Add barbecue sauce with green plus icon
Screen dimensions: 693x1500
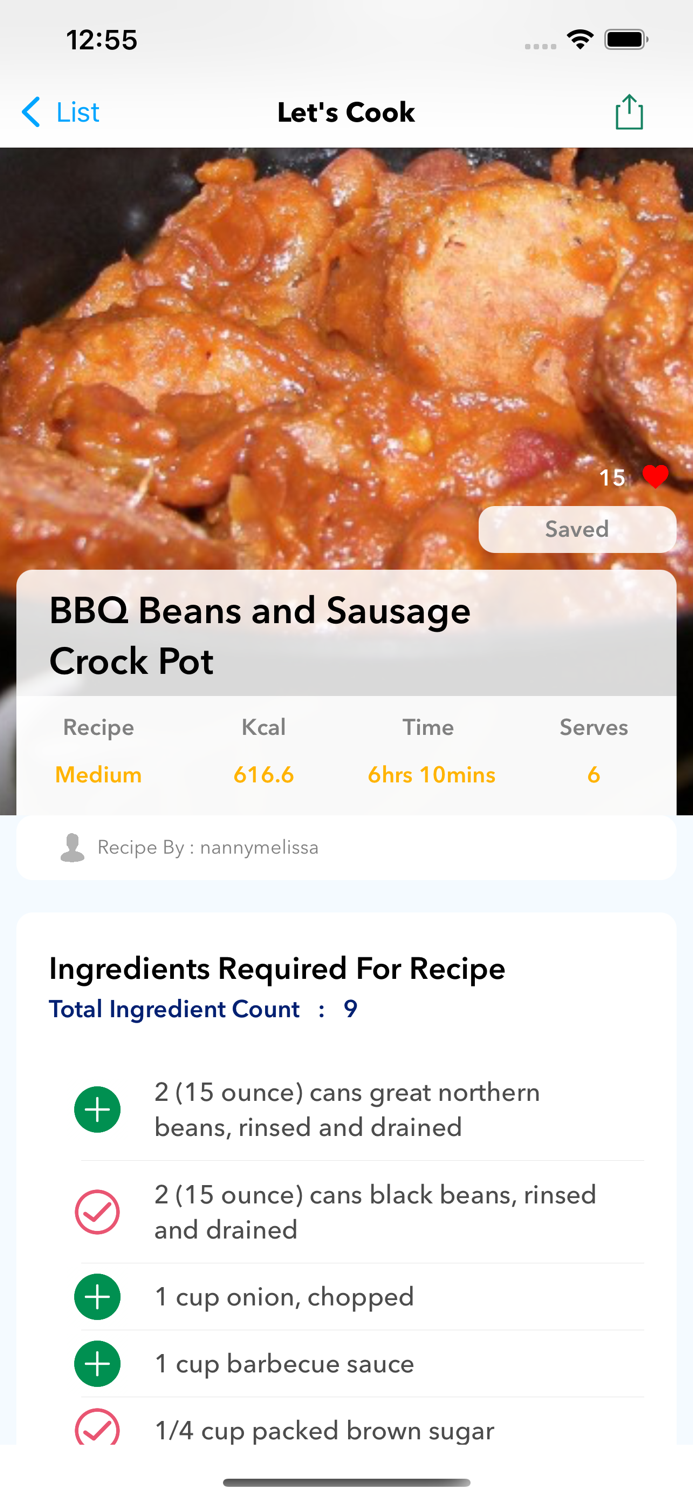[x=97, y=1363]
